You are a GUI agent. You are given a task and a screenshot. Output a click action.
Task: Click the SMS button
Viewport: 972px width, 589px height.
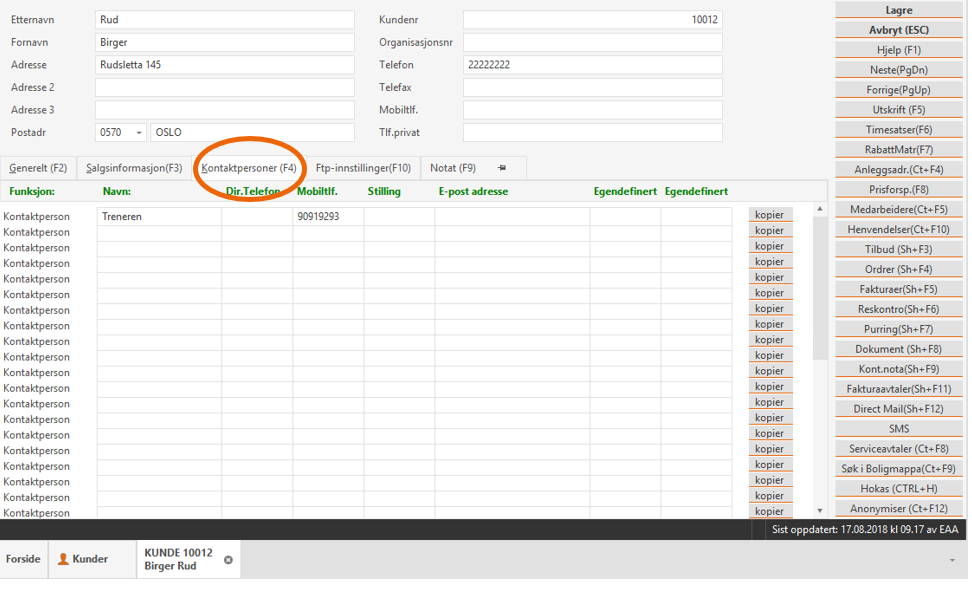(899, 429)
